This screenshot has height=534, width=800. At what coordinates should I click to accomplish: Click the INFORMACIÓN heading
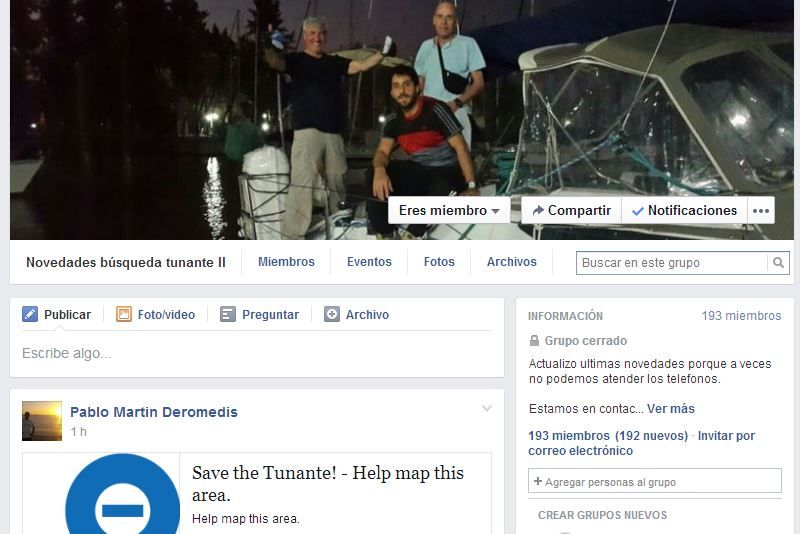565,316
